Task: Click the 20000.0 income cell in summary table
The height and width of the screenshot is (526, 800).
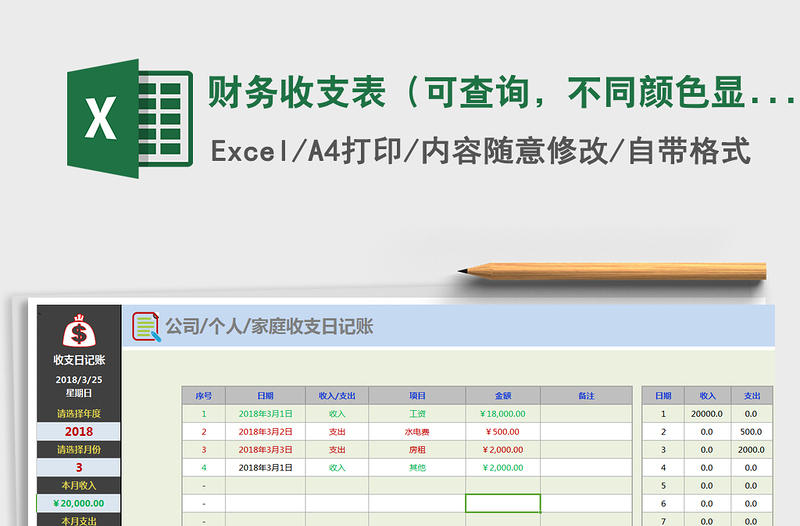Action: click(x=707, y=414)
